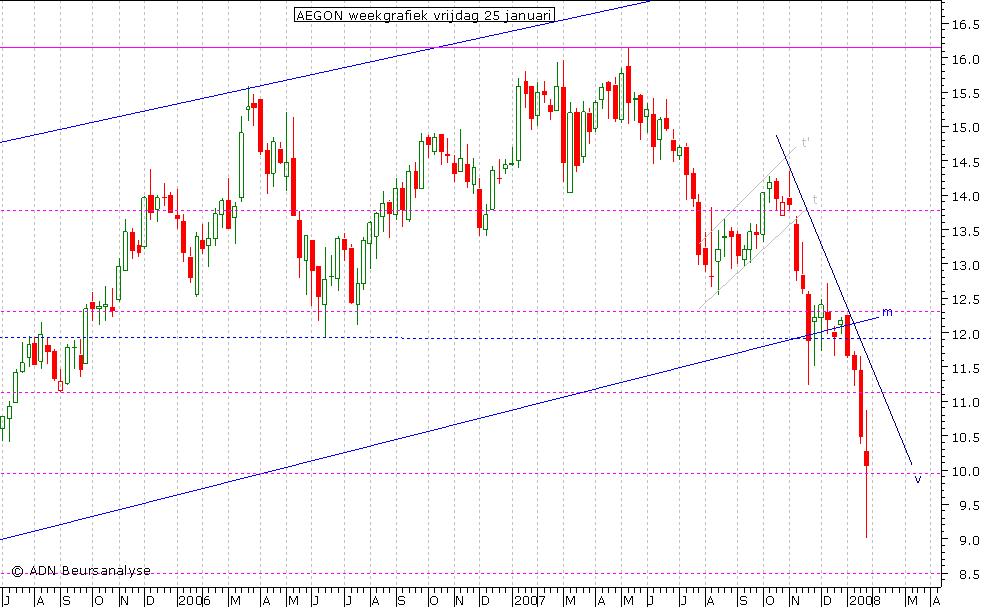Click the blue 'm' trendline label

pos(887,312)
